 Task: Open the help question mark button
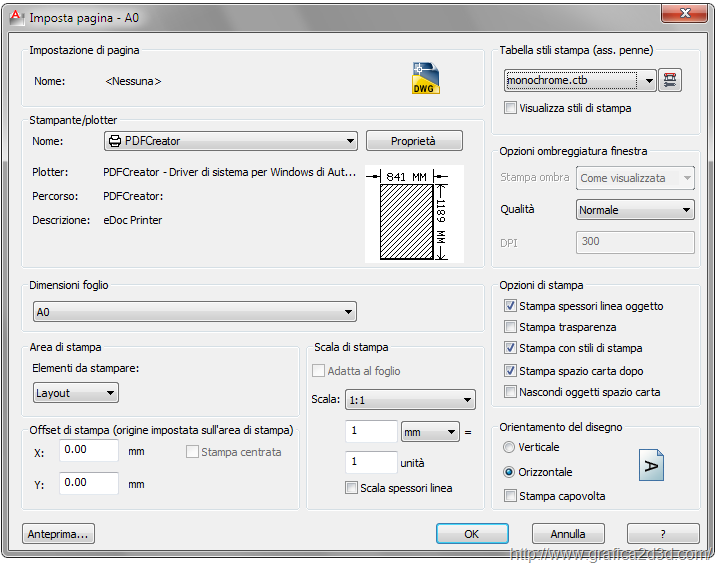(x=663, y=534)
